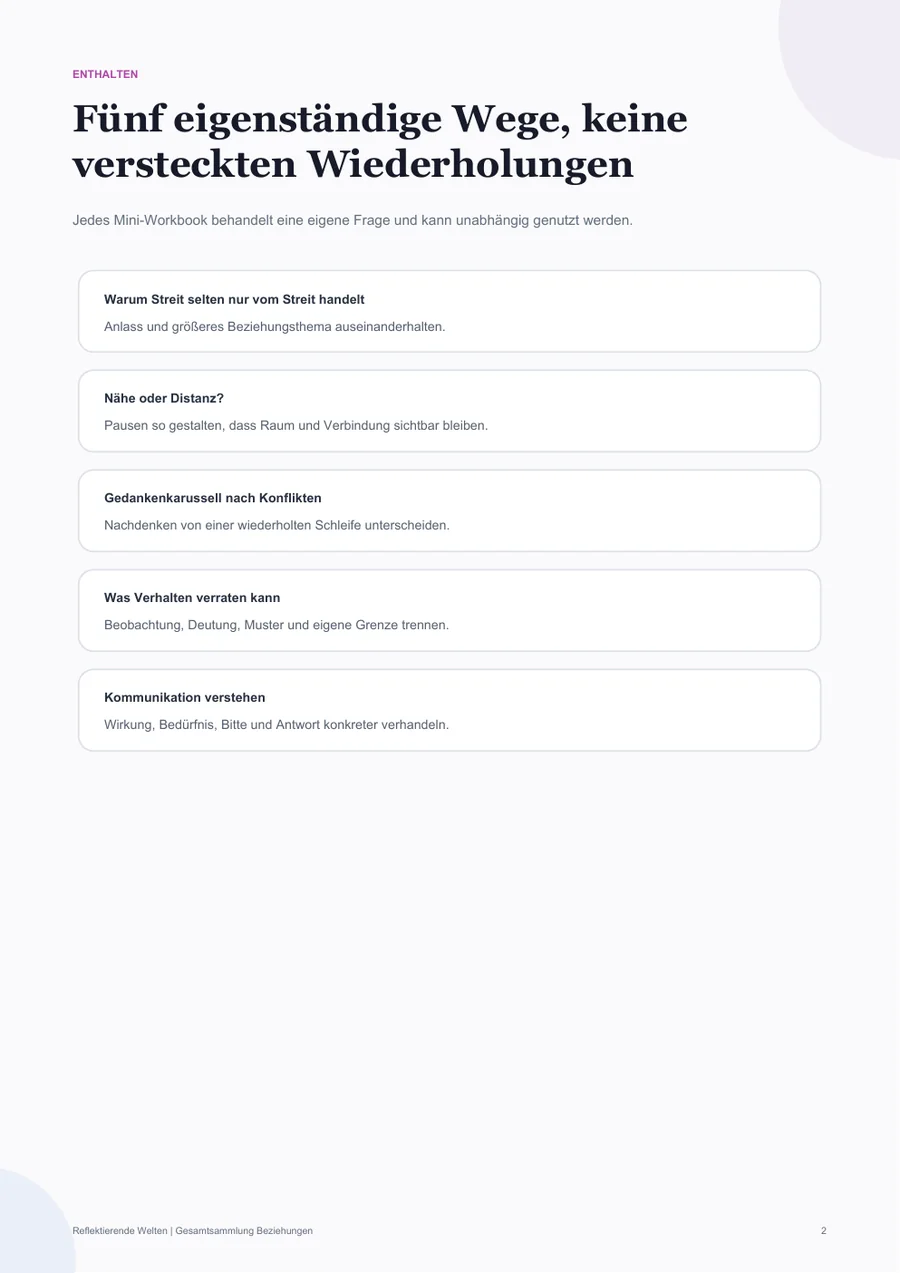Click the Was Verhalten verraten kann heading
Viewport: 900px width, 1273px height.
tap(192, 598)
